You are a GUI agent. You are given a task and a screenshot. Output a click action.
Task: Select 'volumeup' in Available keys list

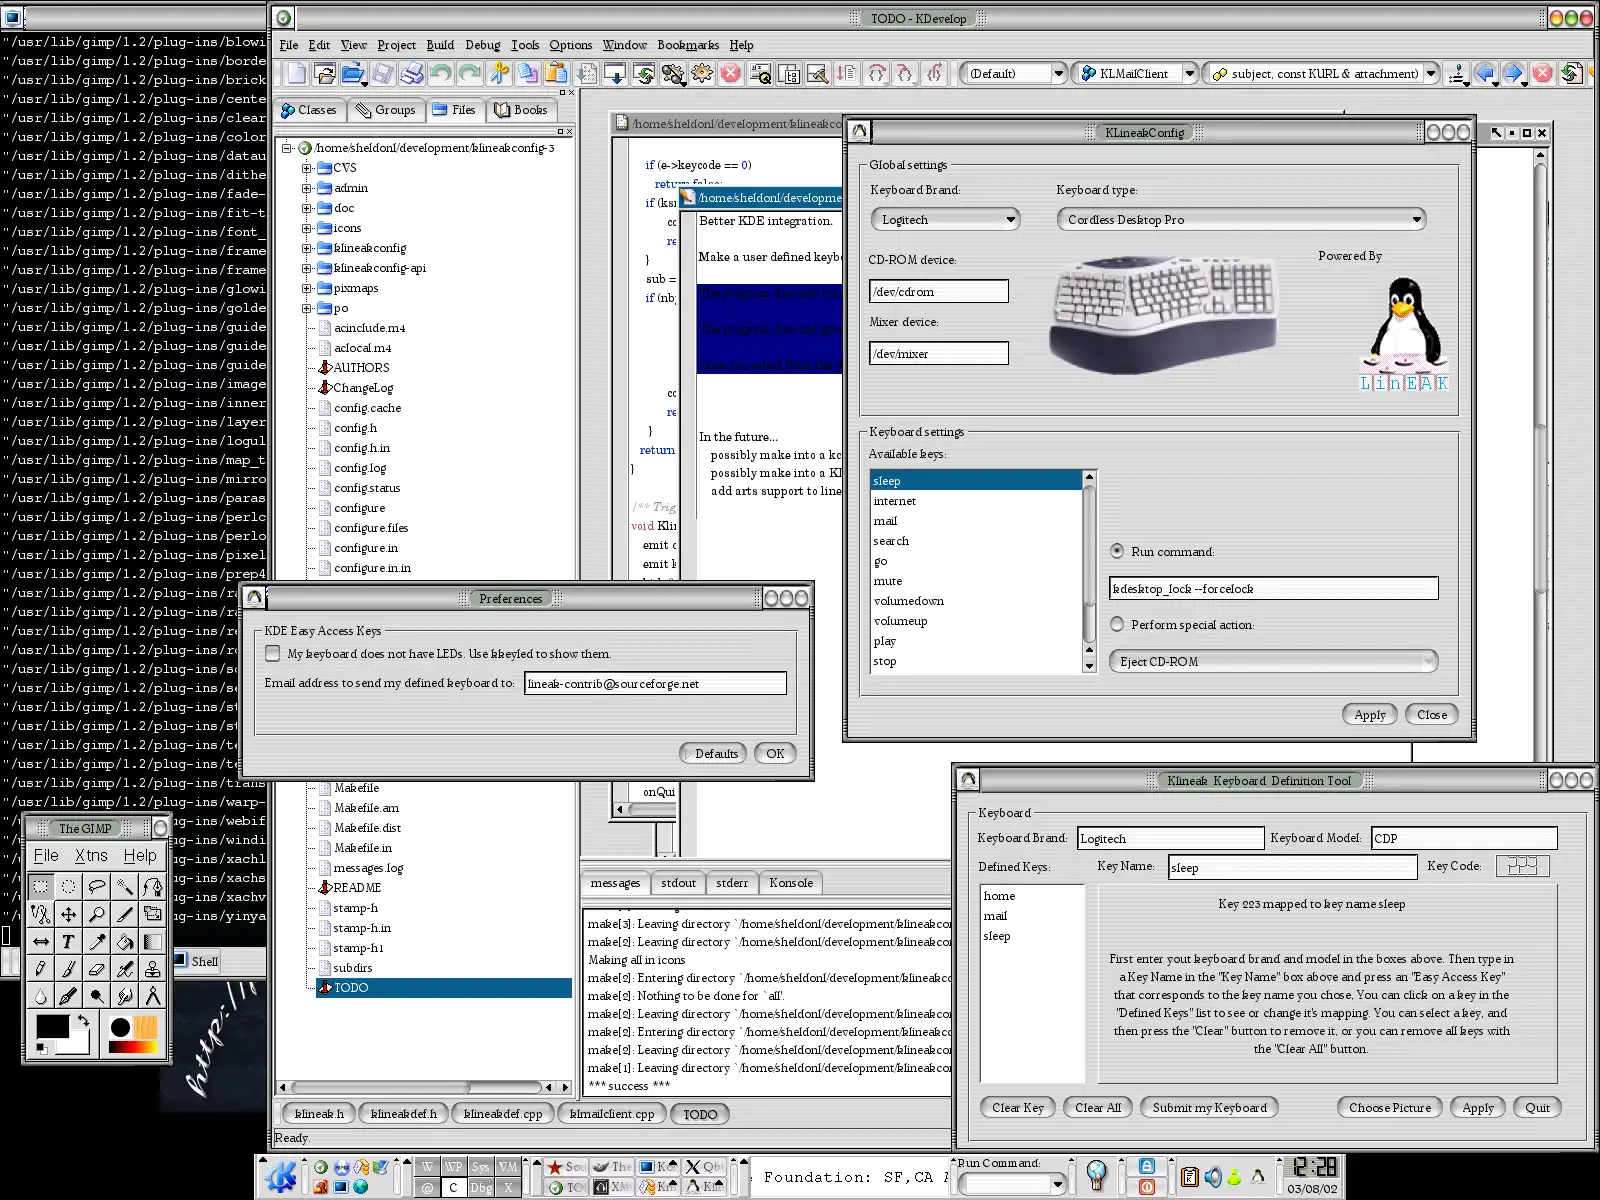tap(976, 621)
